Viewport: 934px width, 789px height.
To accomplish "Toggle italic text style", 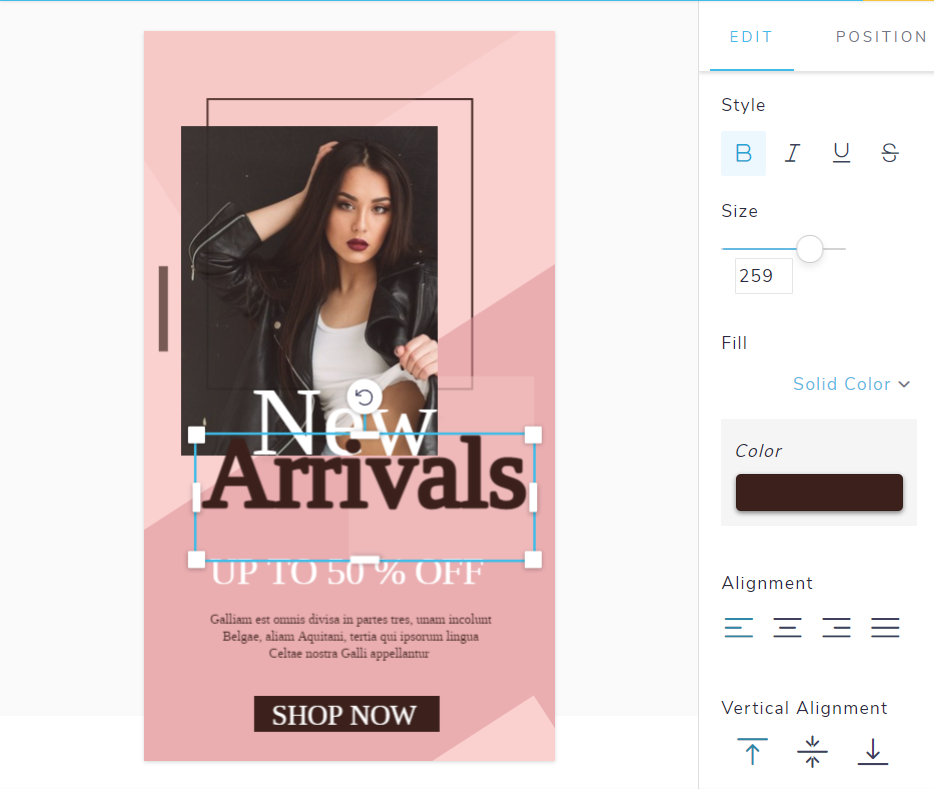I will (792, 153).
